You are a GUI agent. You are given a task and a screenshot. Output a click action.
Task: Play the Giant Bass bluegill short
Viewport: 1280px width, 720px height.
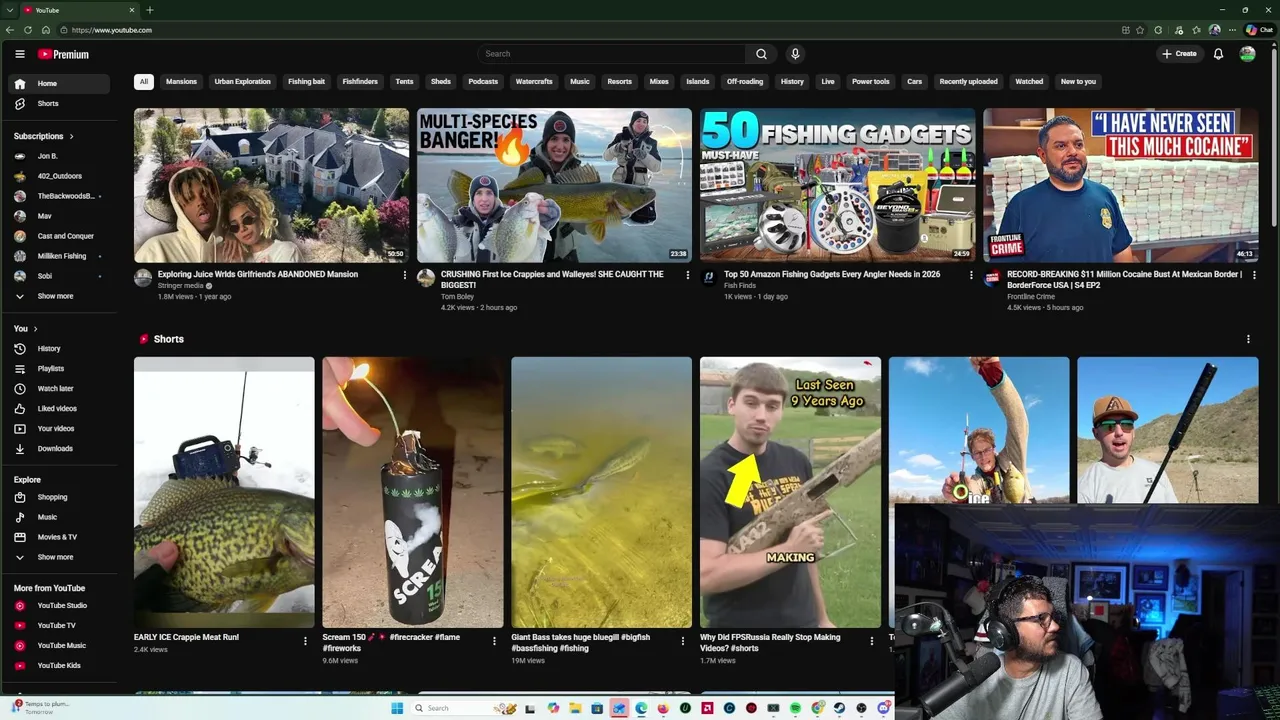click(x=601, y=492)
